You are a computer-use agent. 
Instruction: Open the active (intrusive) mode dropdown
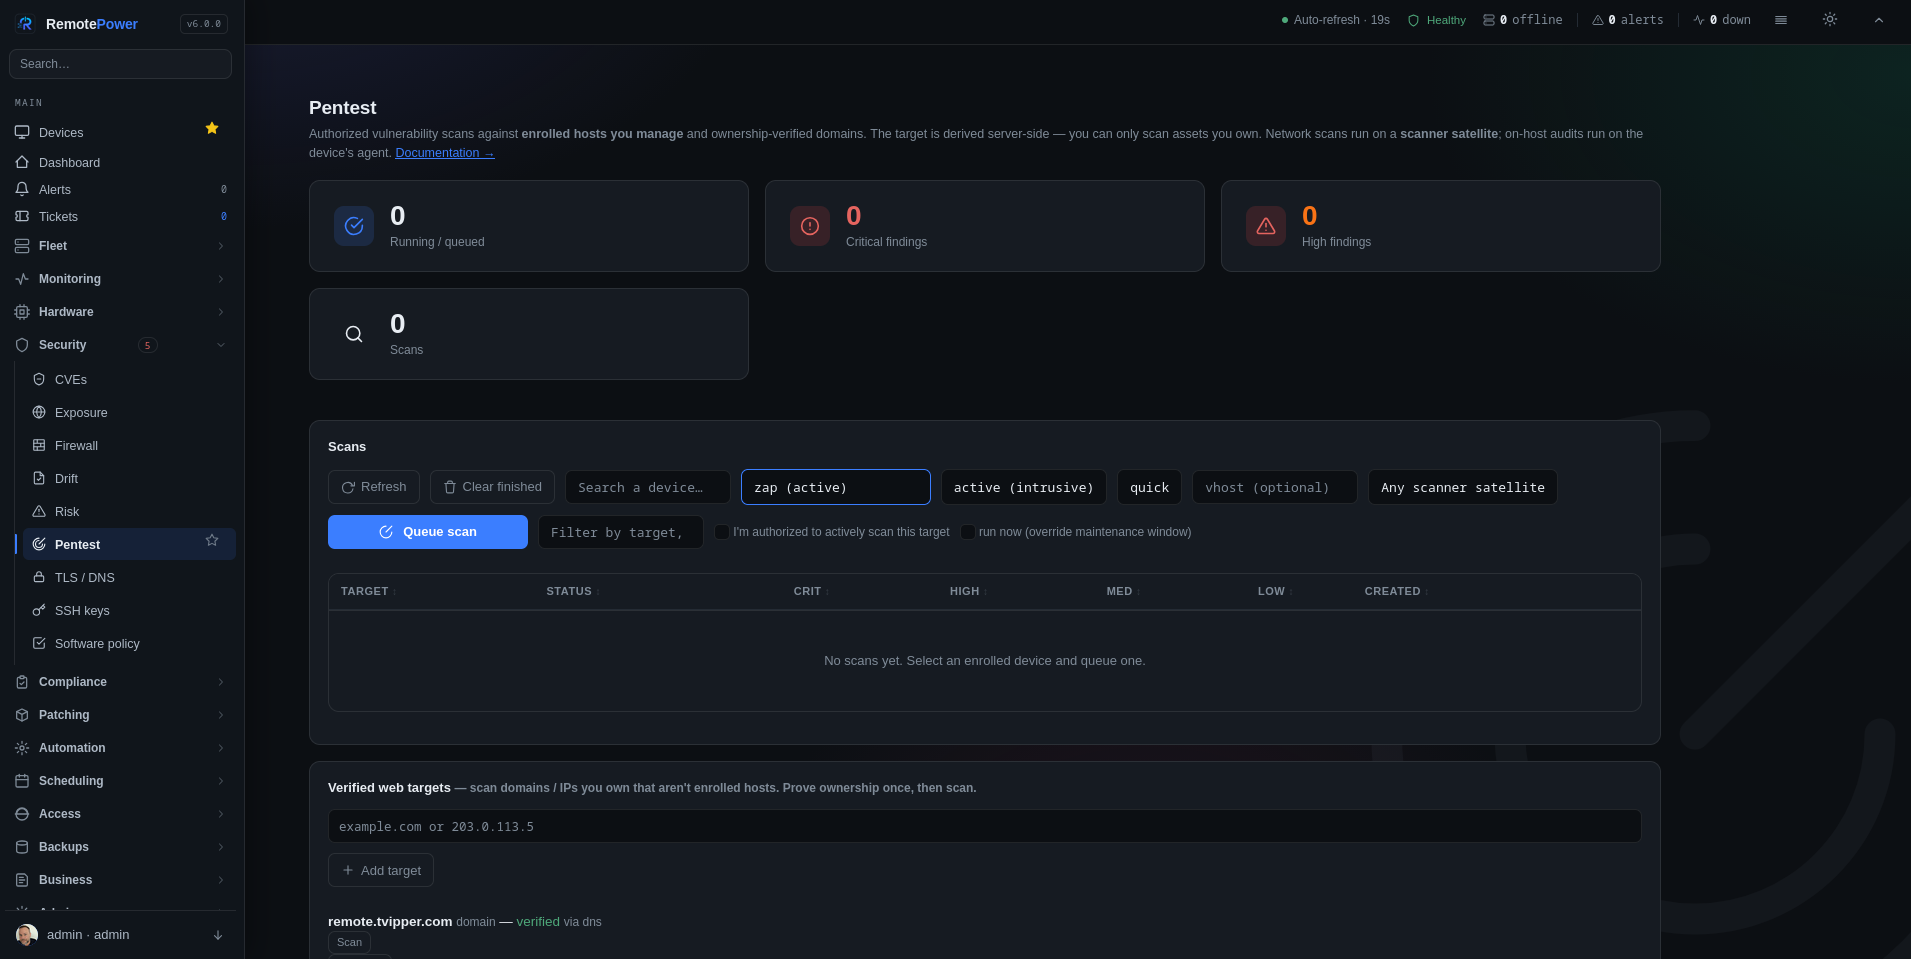1024,487
